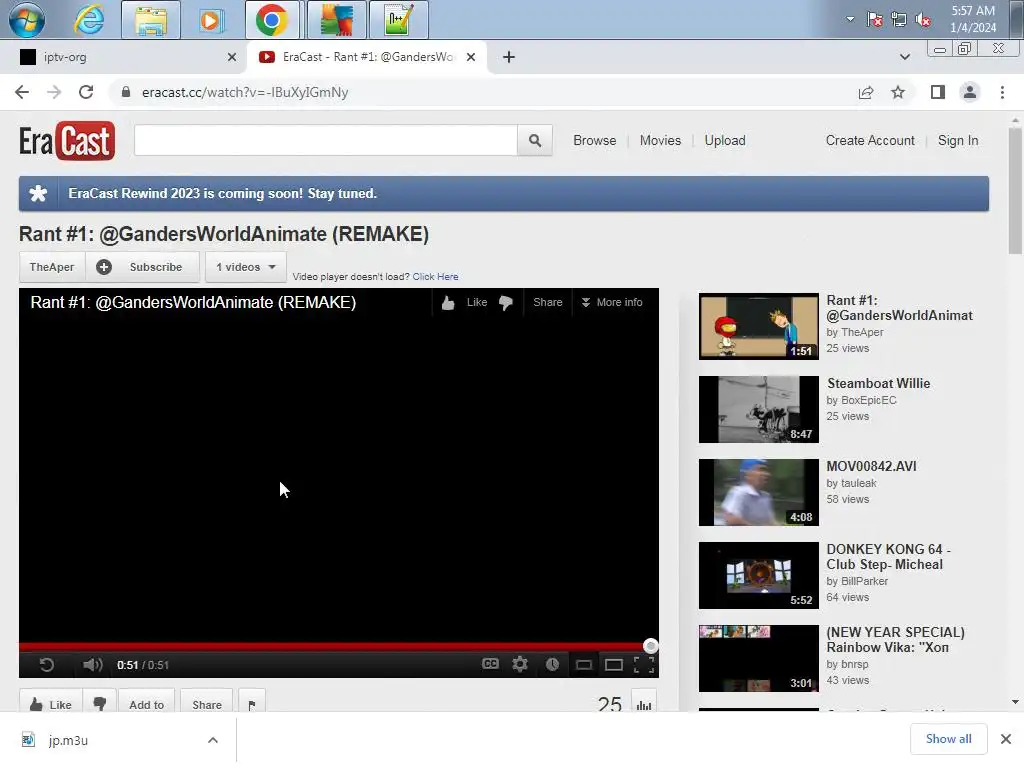Screen dimensions: 1024x768
Task: Switch player to large size
Action: [614, 665]
